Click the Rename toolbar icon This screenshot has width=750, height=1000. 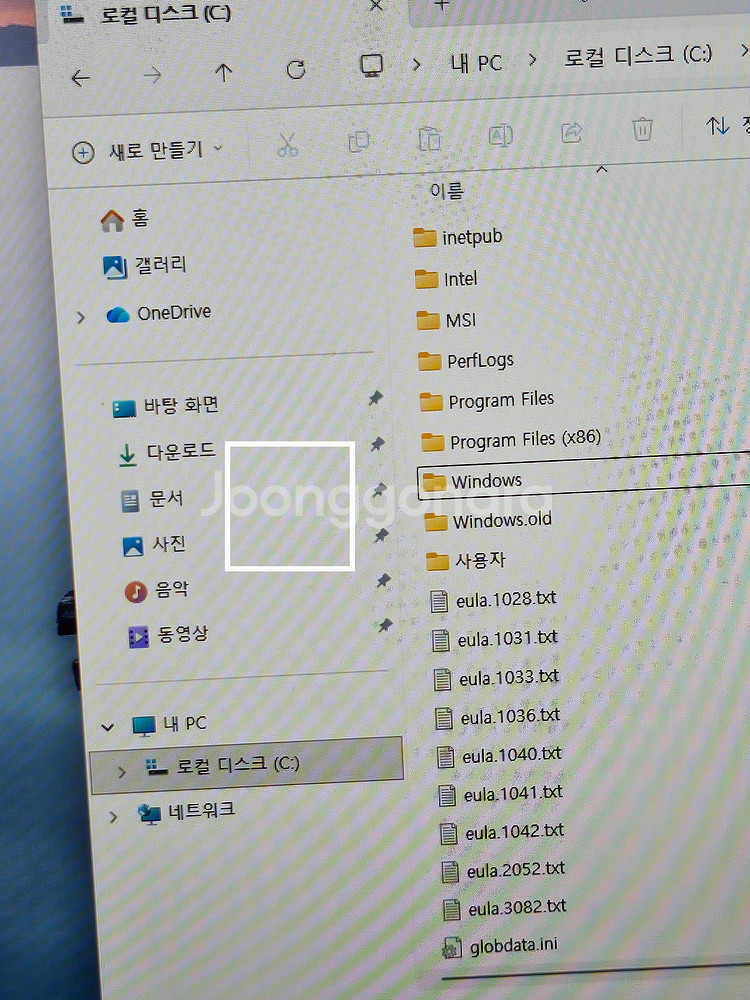[500, 135]
